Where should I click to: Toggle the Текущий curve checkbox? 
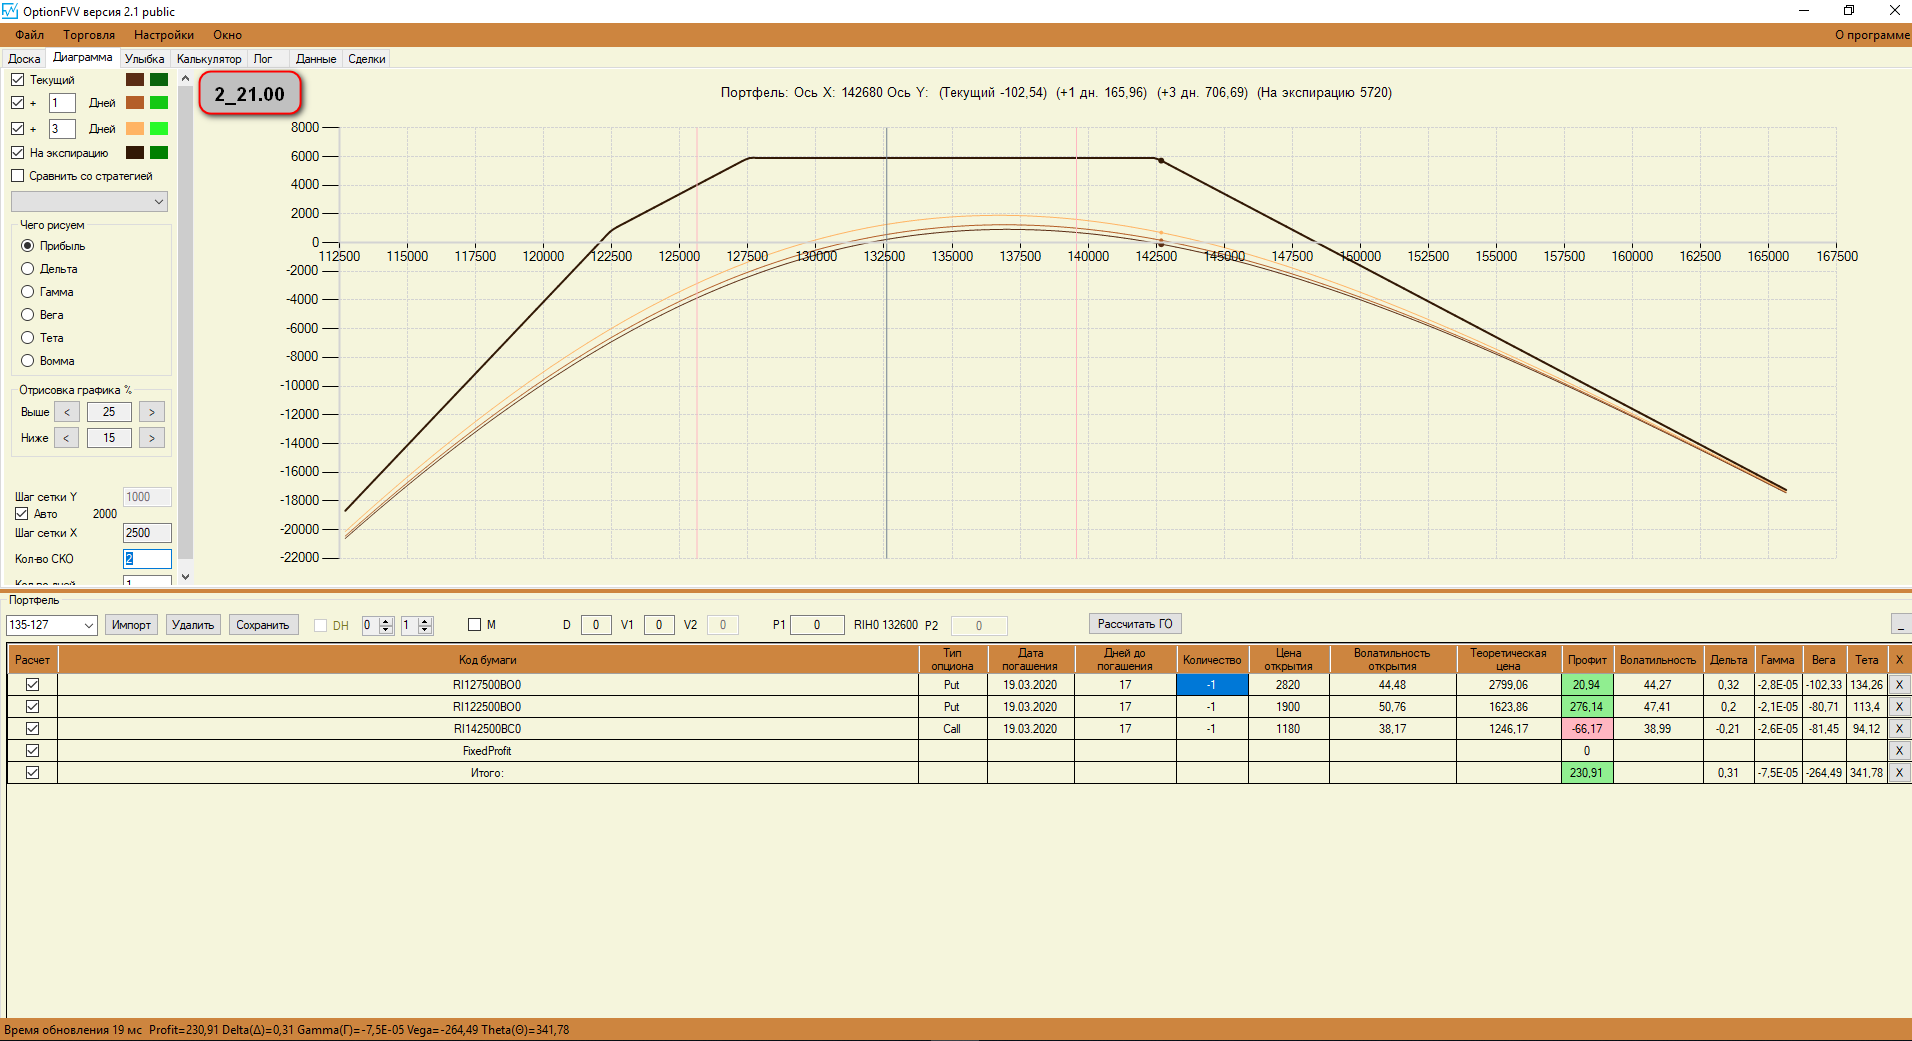[18, 80]
